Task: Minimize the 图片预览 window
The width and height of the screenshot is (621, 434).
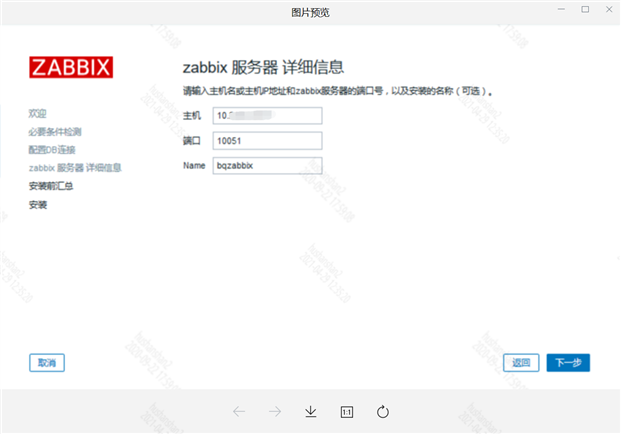Action: (x=561, y=9)
